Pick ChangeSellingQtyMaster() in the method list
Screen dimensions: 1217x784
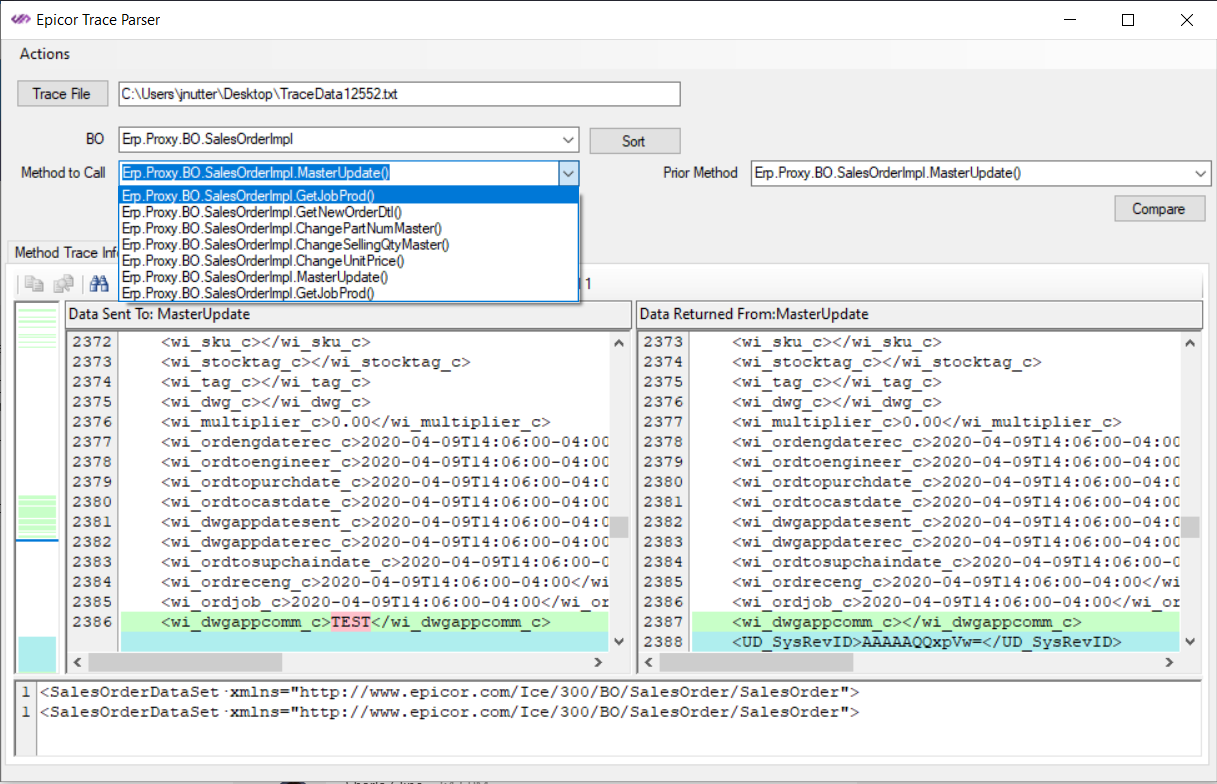tap(349, 244)
